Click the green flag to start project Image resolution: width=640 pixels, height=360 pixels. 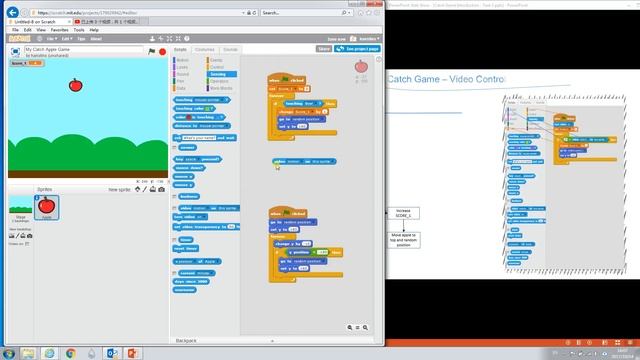click(x=152, y=51)
